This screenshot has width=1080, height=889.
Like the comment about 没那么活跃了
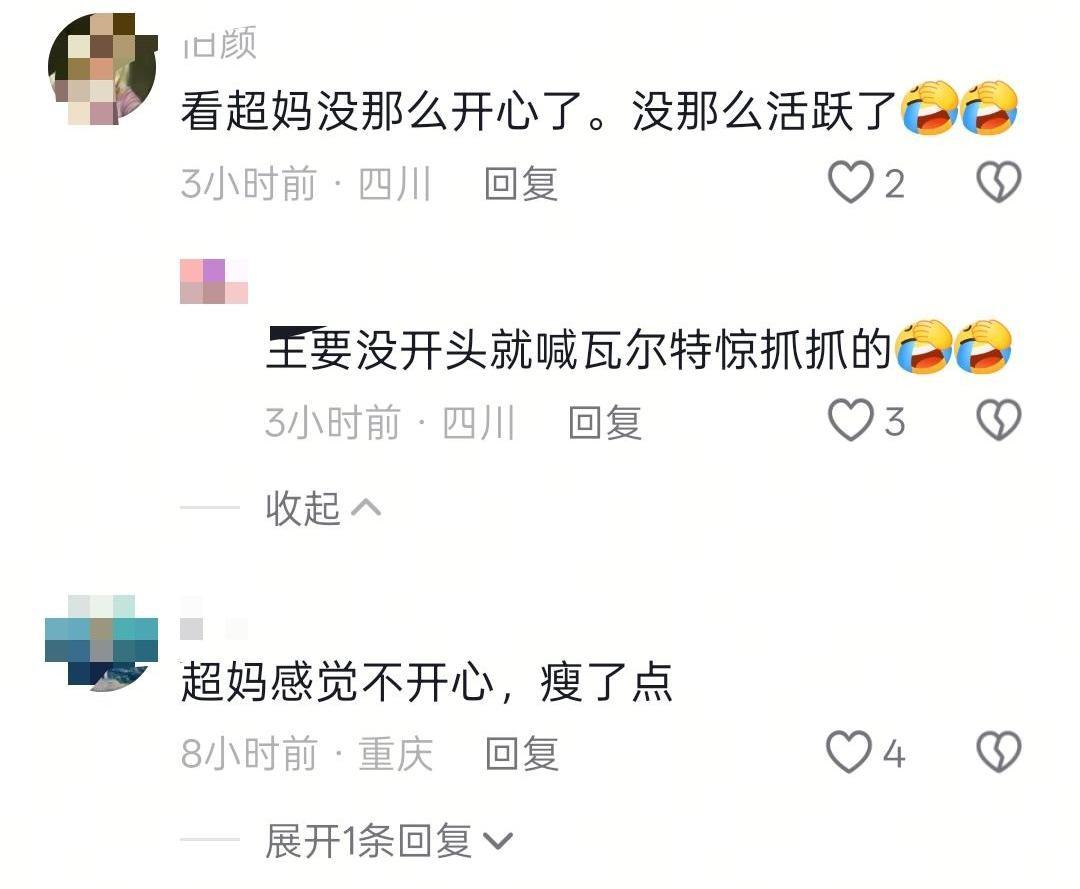850,182
